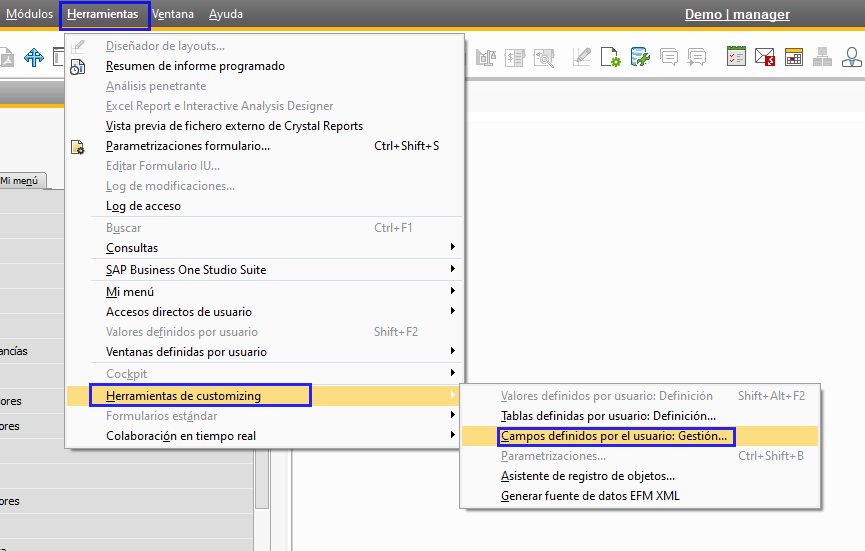Click the single speech bubble message icon
865x551 pixels.
pos(669,57)
